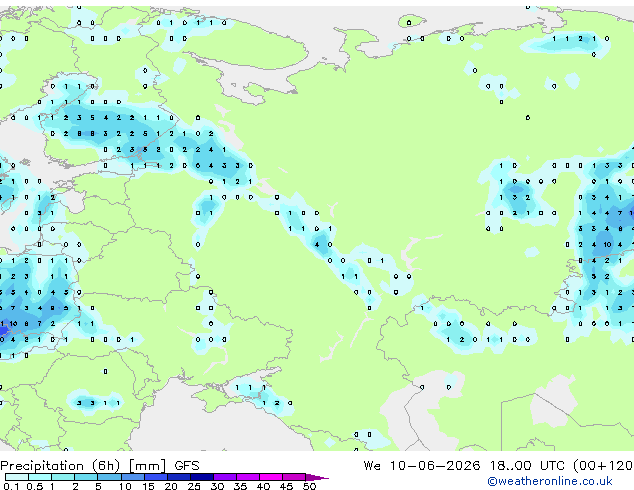Click the '25' legend scale label
This screenshot has height=490, width=634.
[x=194, y=486]
